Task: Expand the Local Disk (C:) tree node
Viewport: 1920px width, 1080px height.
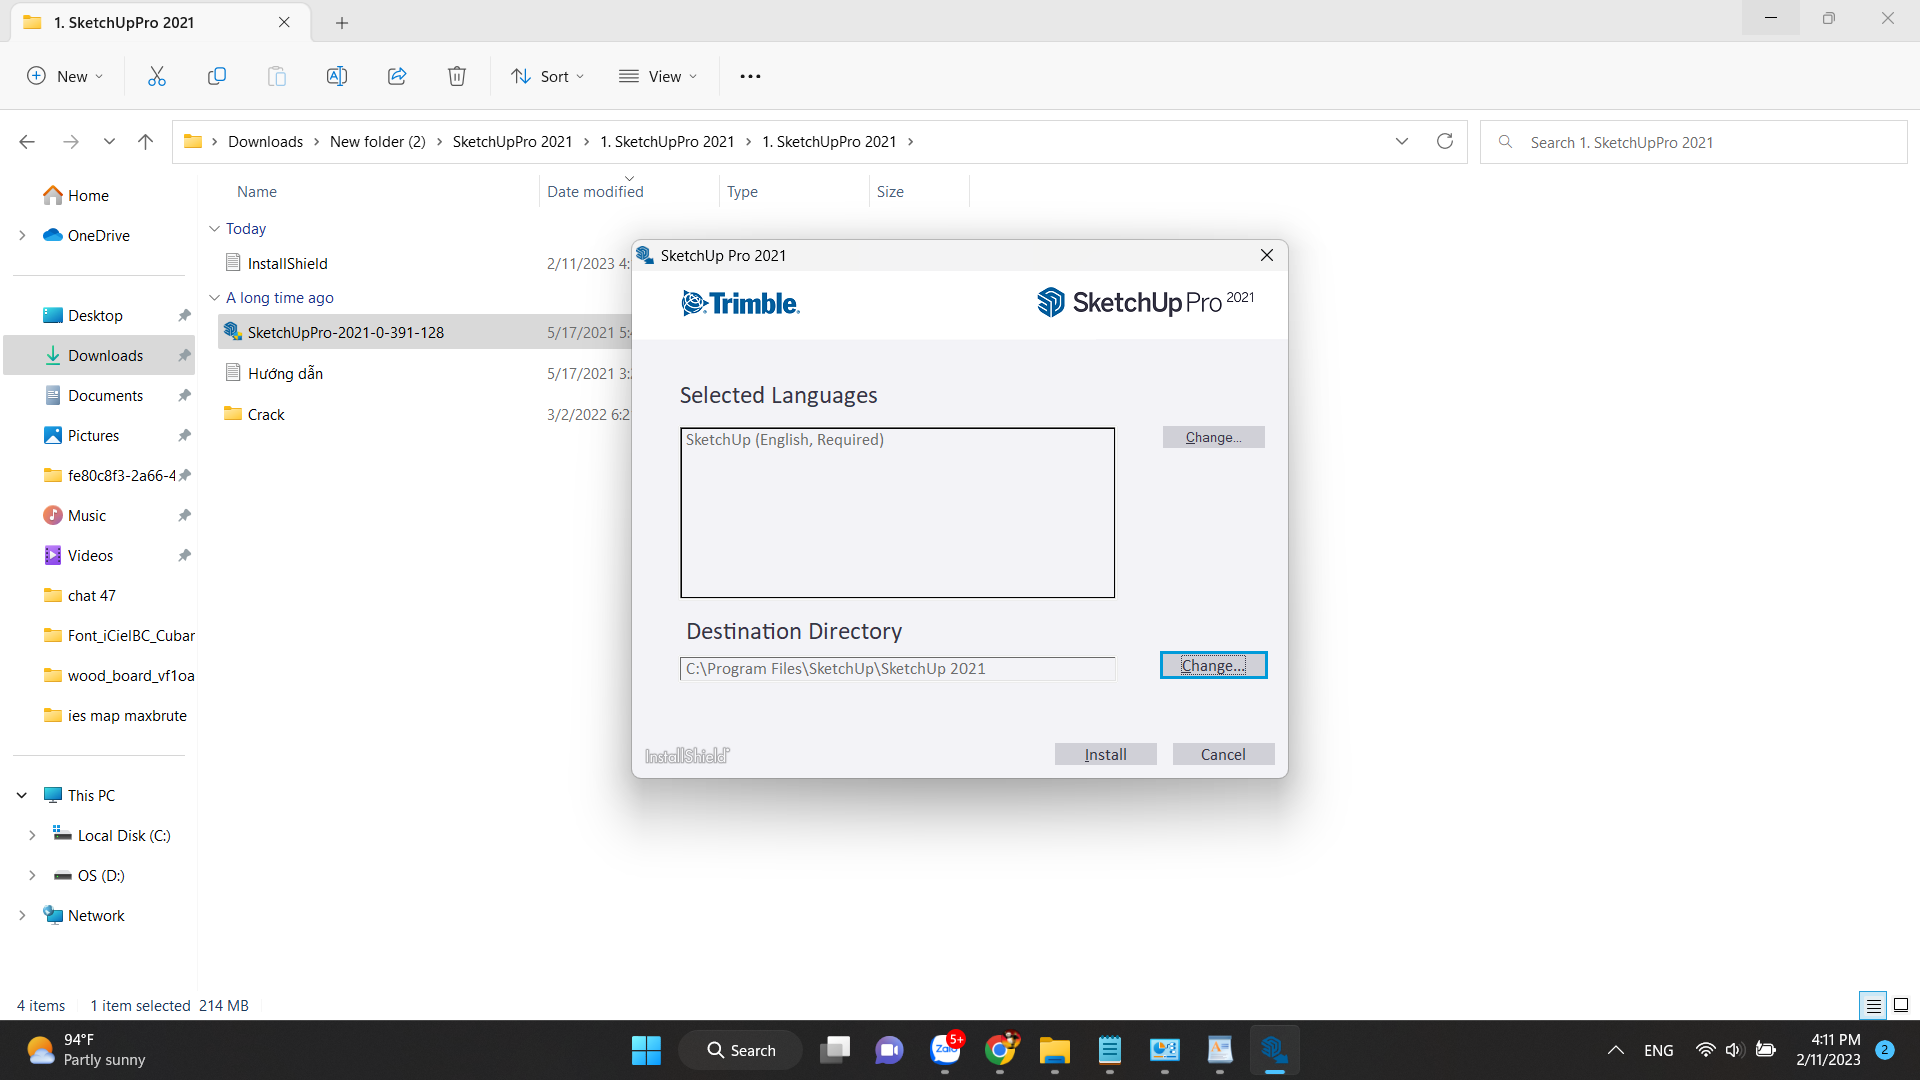Action: click(32, 835)
